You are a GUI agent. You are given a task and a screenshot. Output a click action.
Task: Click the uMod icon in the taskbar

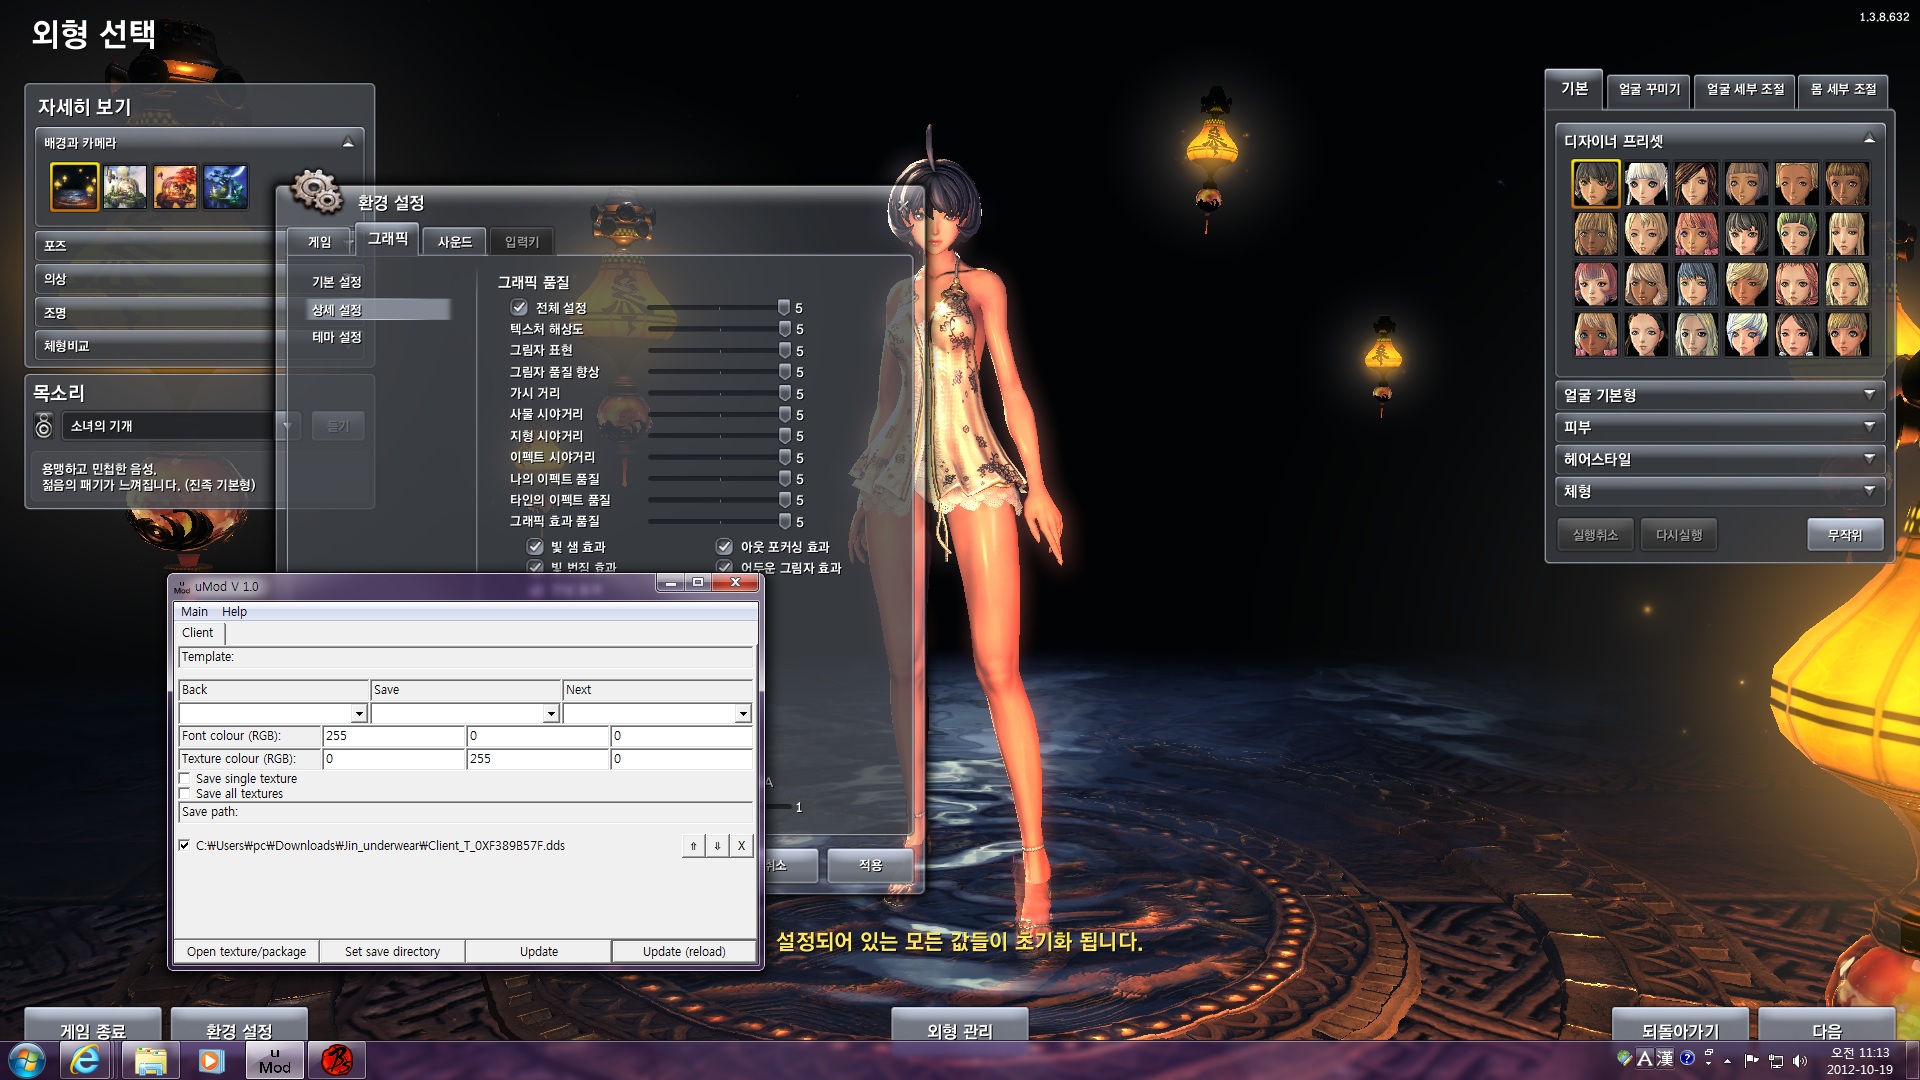click(274, 1060)
